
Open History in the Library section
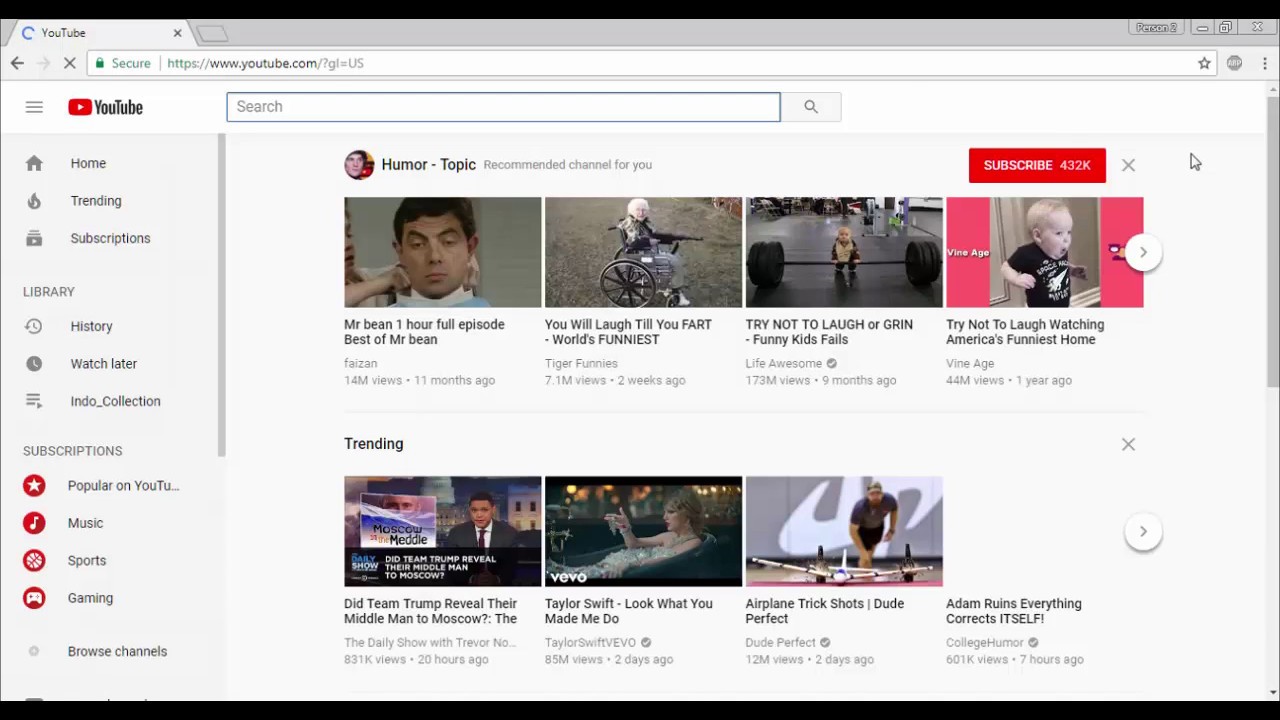click(x=110, y=326)
